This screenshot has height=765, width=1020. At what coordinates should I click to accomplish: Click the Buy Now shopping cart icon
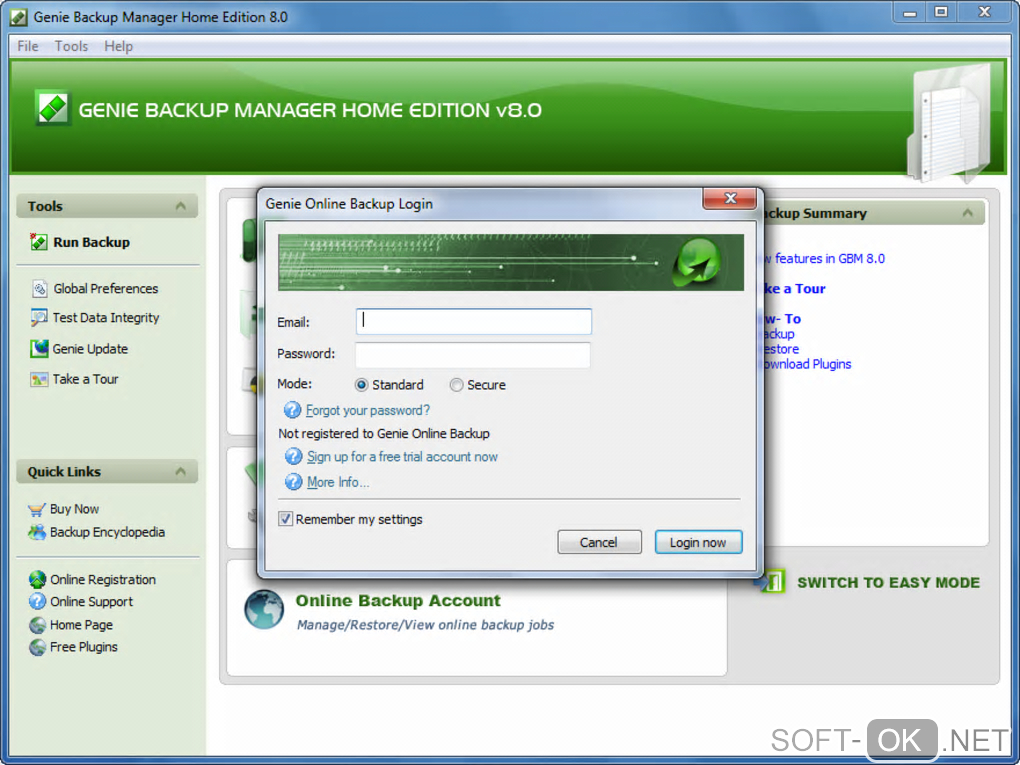click(x=37, y=509)
